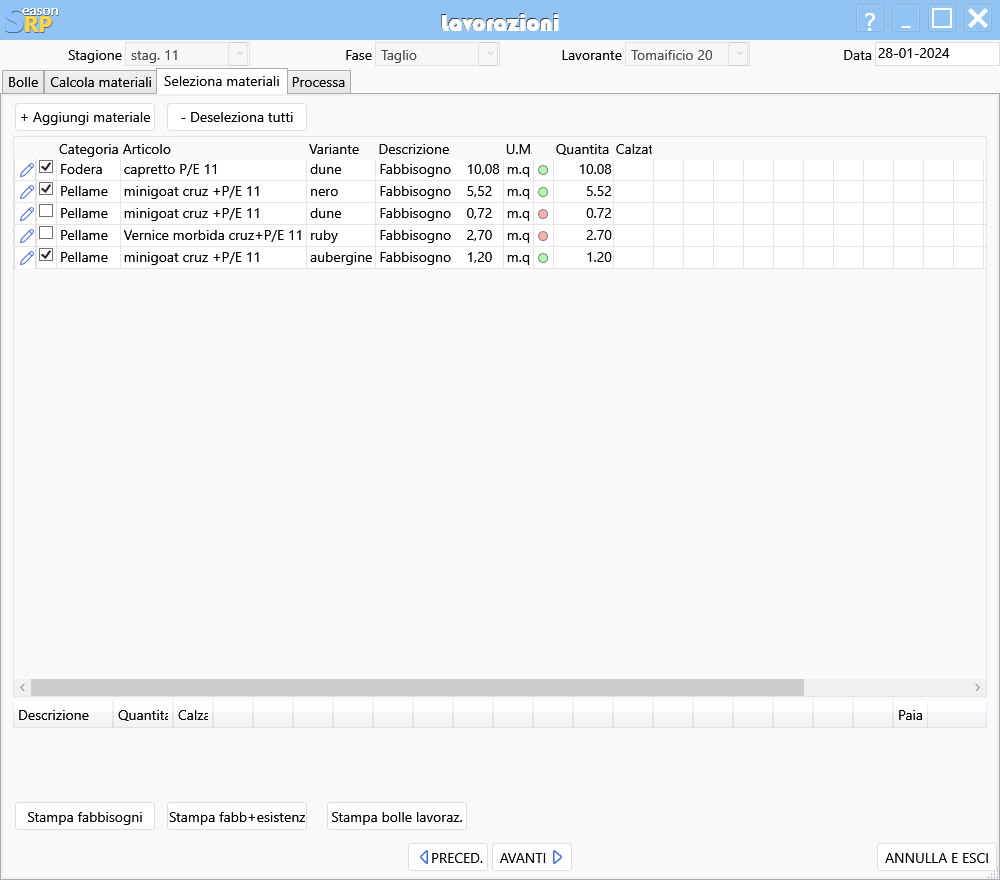The image size is (1000, 880).
Task: Open the help question mark icon
Action: click(869, 20)
